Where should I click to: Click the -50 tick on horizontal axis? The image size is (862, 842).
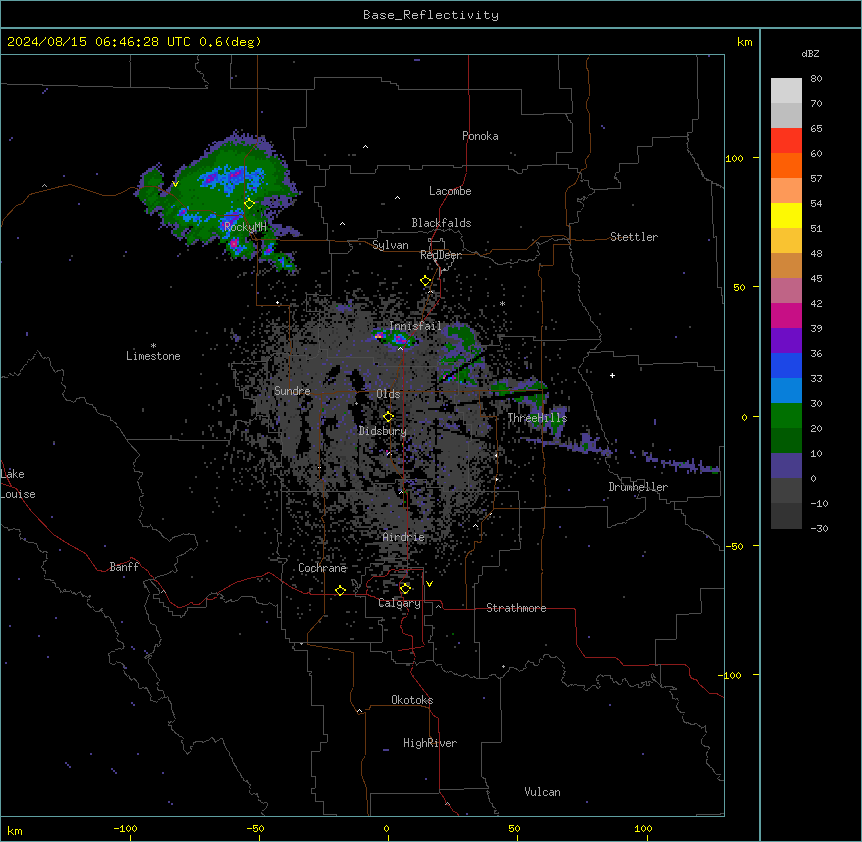click(x=255, y=828)
